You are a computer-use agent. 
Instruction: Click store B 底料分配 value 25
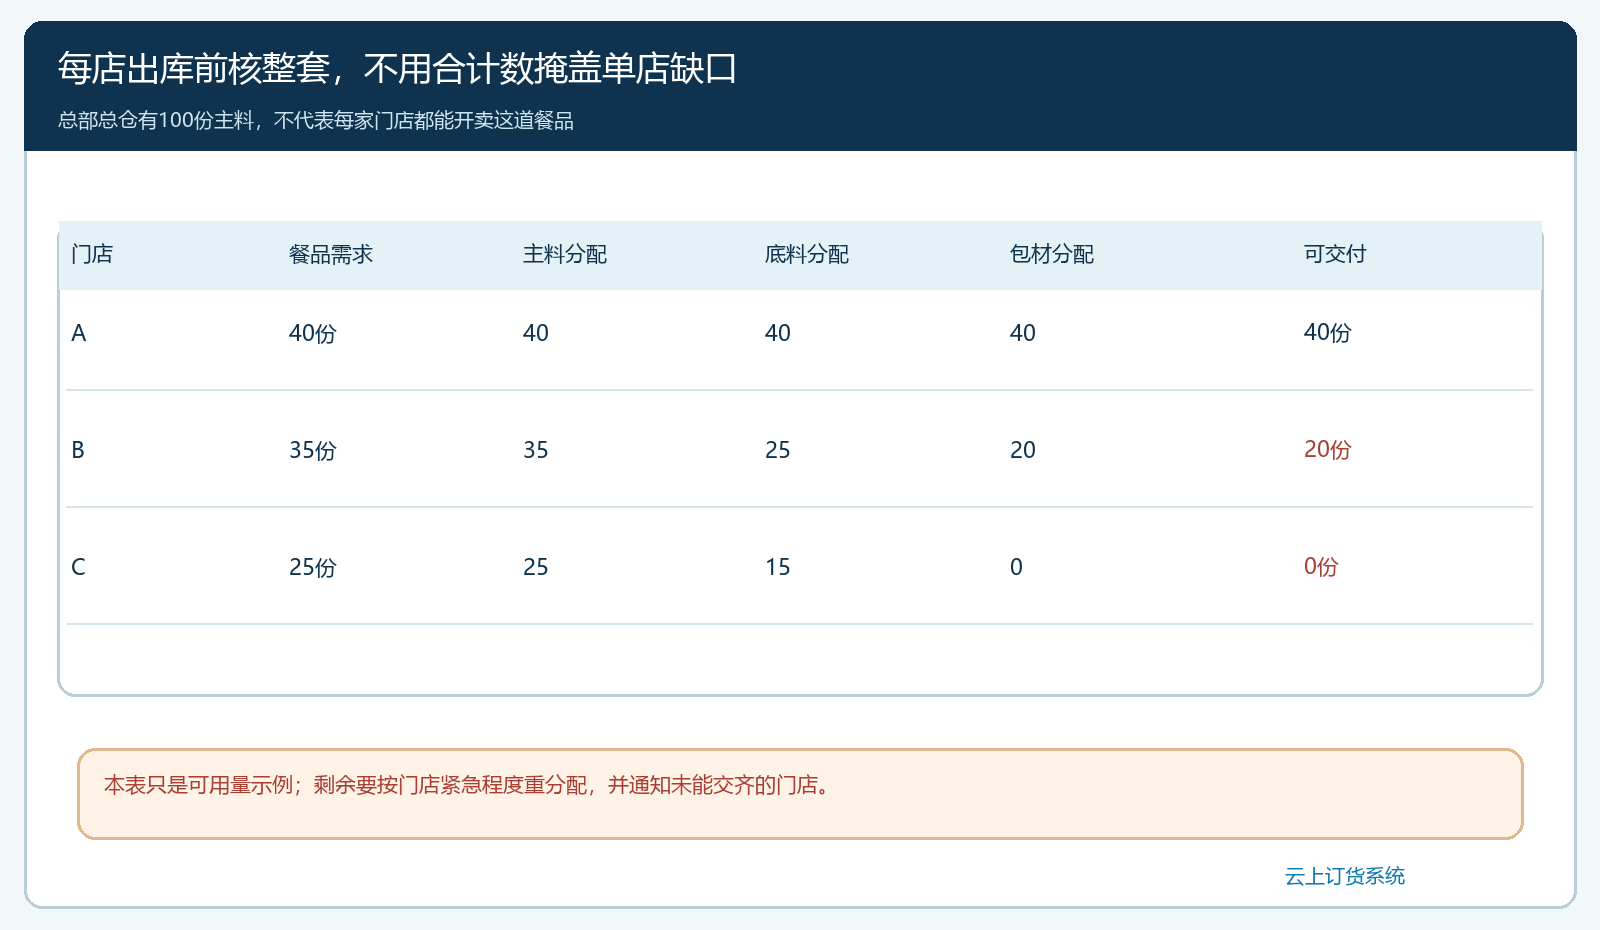[x=778, y=450]
